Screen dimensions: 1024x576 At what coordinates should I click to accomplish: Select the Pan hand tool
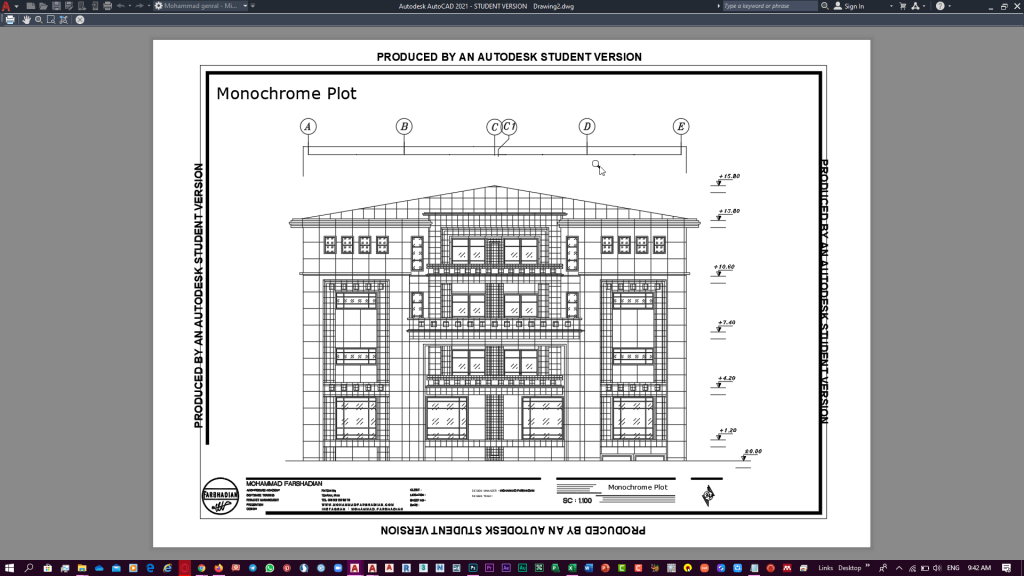pos(27,19)
